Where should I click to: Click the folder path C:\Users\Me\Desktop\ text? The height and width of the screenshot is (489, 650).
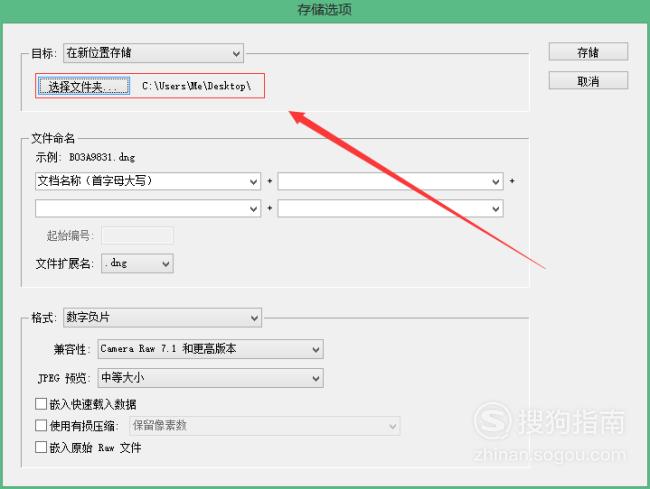tap(196, 86)
